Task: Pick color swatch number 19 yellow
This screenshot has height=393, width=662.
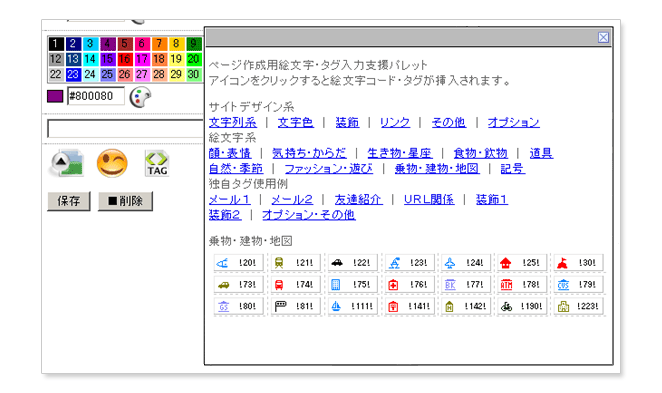Action: coord(176,59)
